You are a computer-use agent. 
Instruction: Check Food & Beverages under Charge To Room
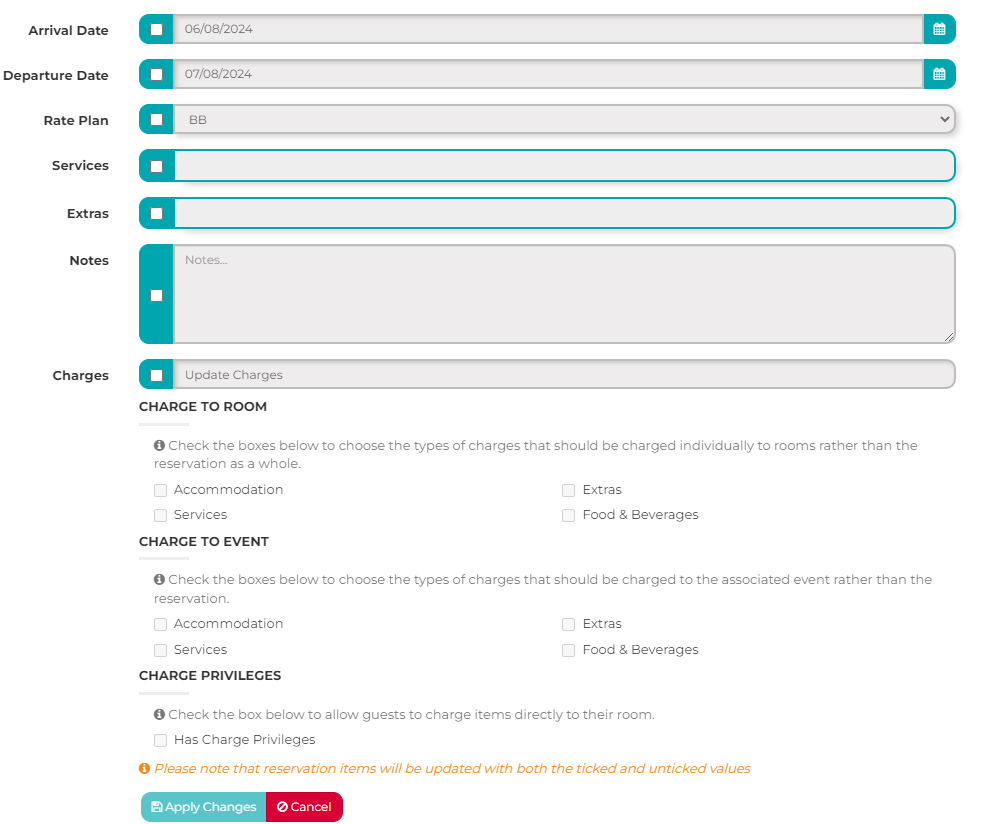568,515
